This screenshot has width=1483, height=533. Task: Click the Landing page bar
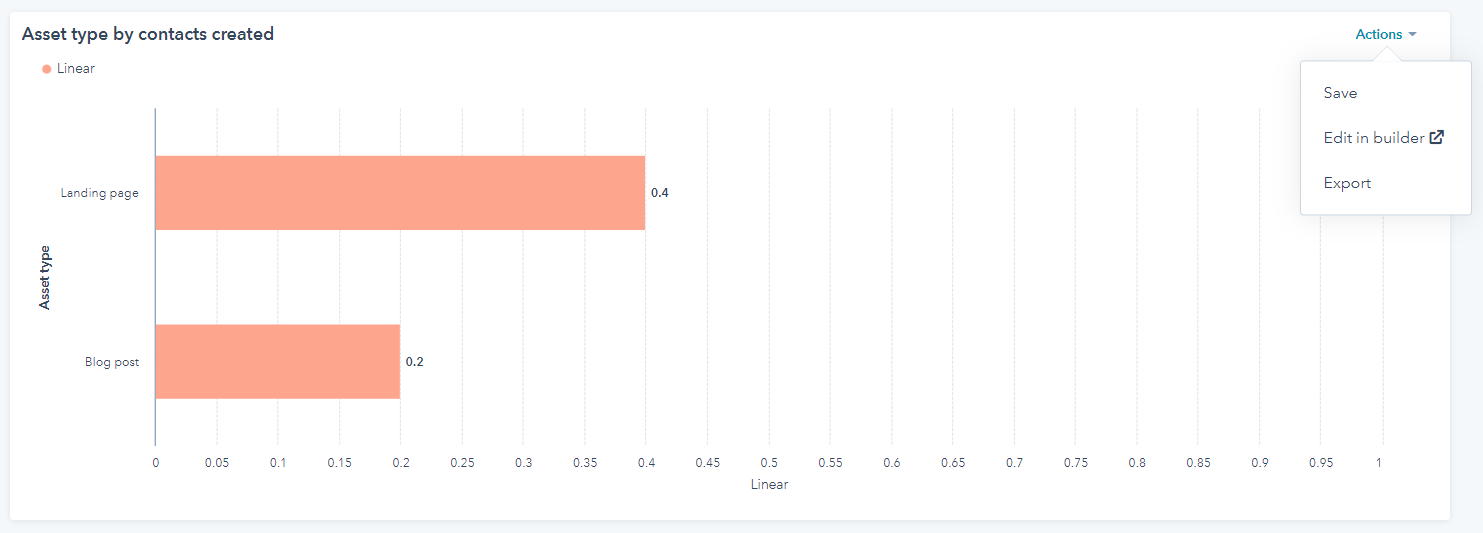[400, 193]
